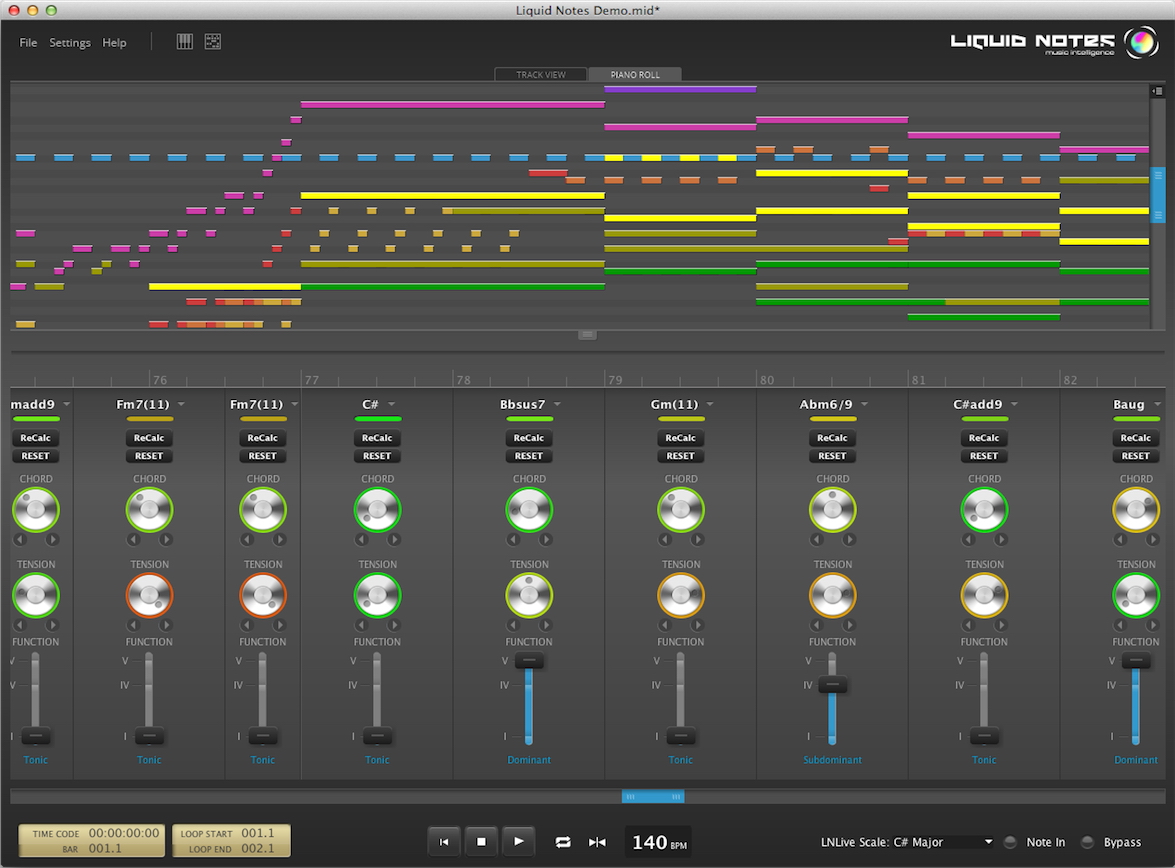Click the Abm6/9 function slider handle
The image size is (1175, 868).
(x=832, y=685)
